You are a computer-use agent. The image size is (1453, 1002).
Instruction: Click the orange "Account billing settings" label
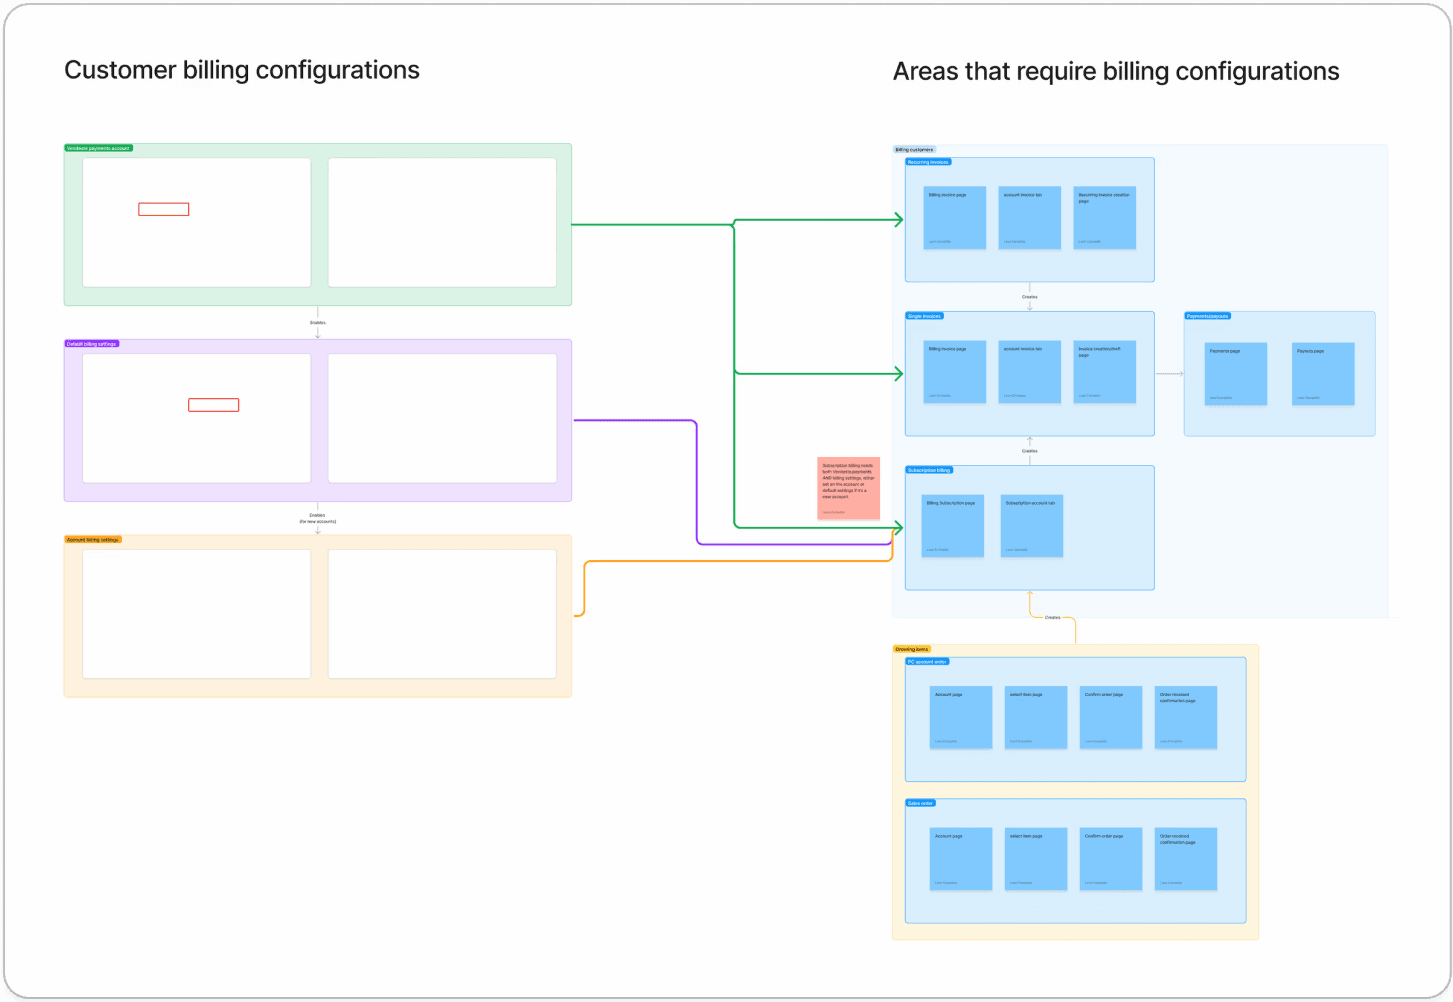pos(93,540)
